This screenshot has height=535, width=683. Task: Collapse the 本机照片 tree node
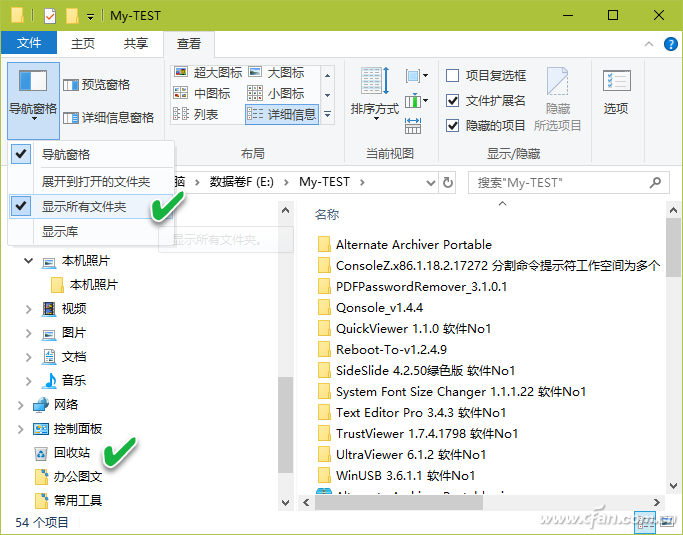(28, 261)
